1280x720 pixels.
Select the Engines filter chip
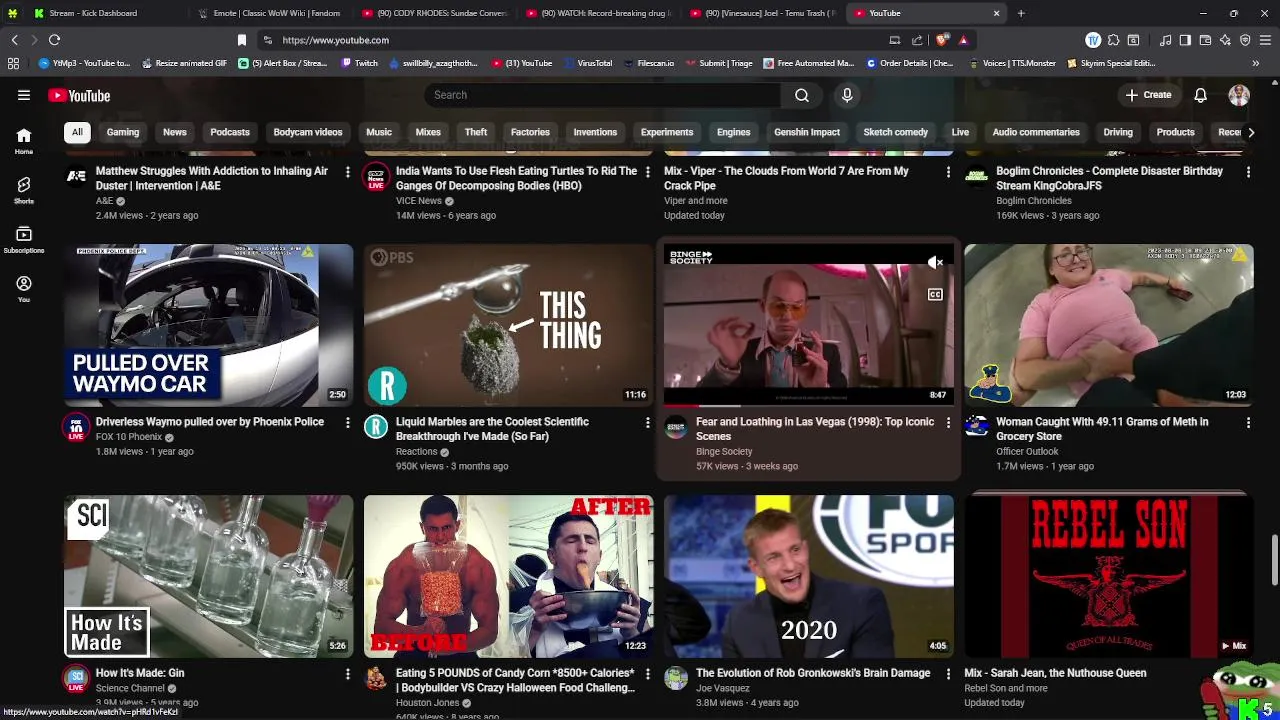pyautogui.click(x=733, y=132)
